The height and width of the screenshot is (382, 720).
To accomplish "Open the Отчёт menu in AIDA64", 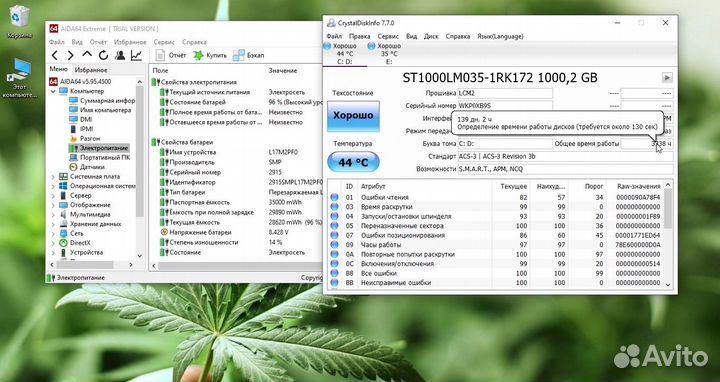I will (98, 42).
